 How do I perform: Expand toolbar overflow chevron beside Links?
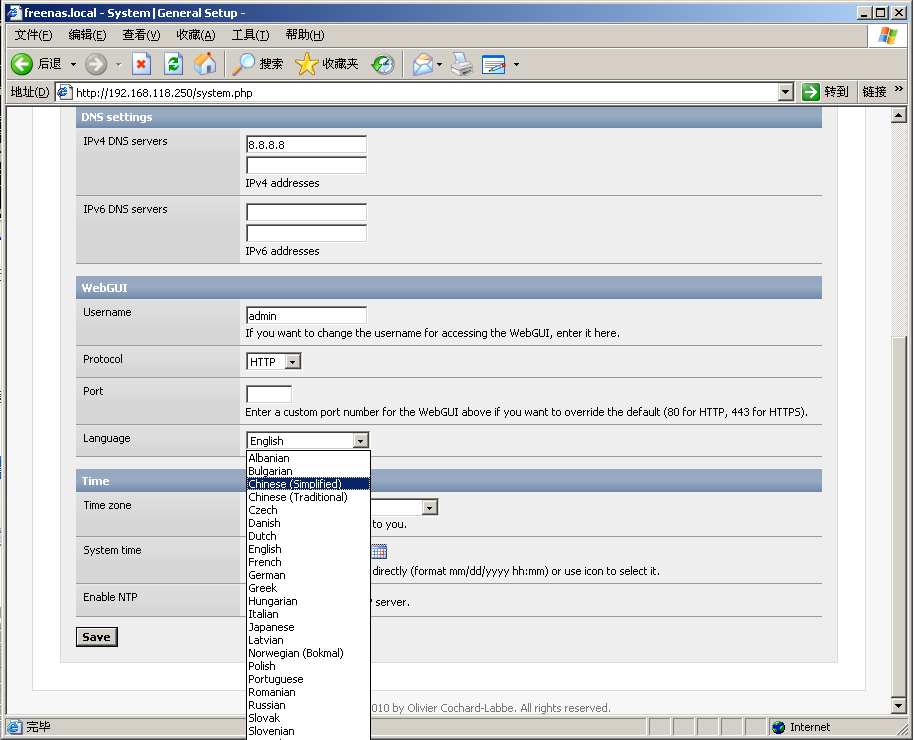(x=898, y=89)
